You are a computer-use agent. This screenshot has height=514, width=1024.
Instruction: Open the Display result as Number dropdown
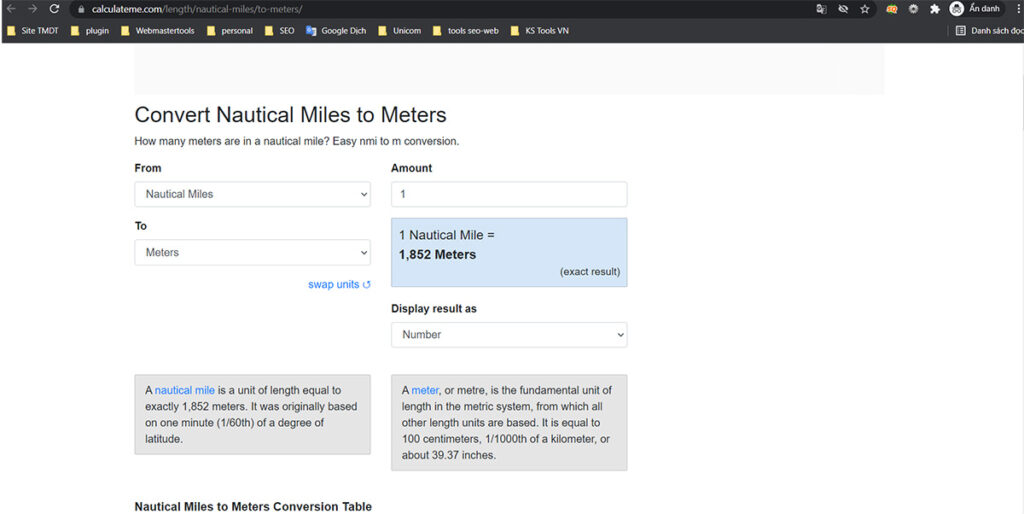pyautogui.click(x=509, y=334)
